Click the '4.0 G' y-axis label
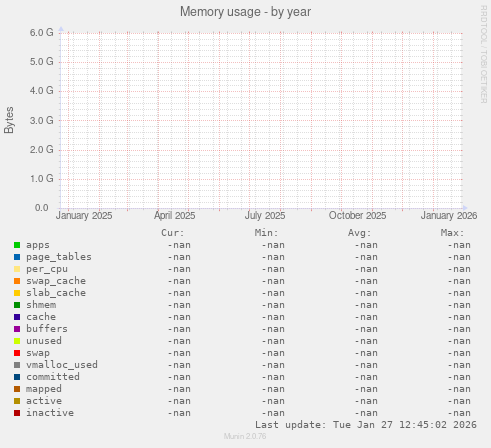 (42, 91)
